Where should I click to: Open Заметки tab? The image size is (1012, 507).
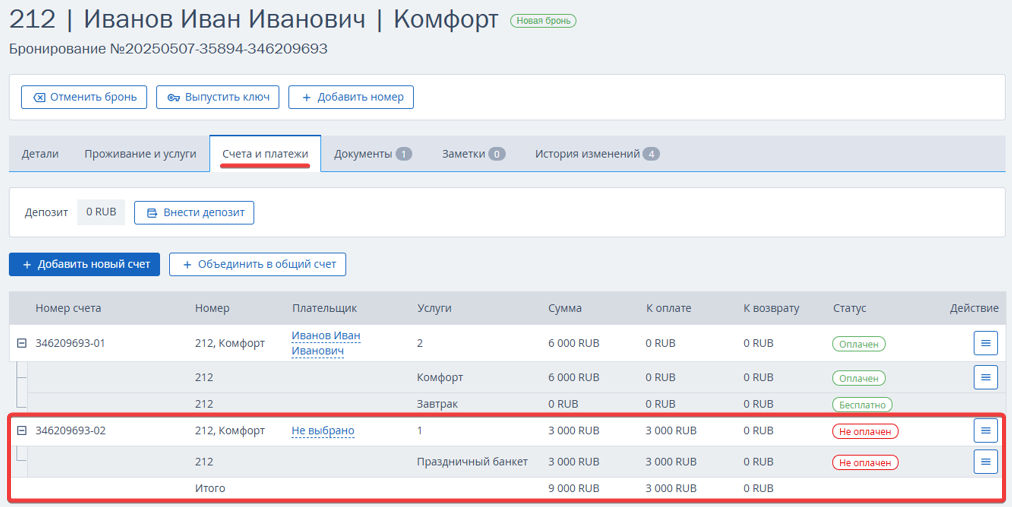[473, 154]
